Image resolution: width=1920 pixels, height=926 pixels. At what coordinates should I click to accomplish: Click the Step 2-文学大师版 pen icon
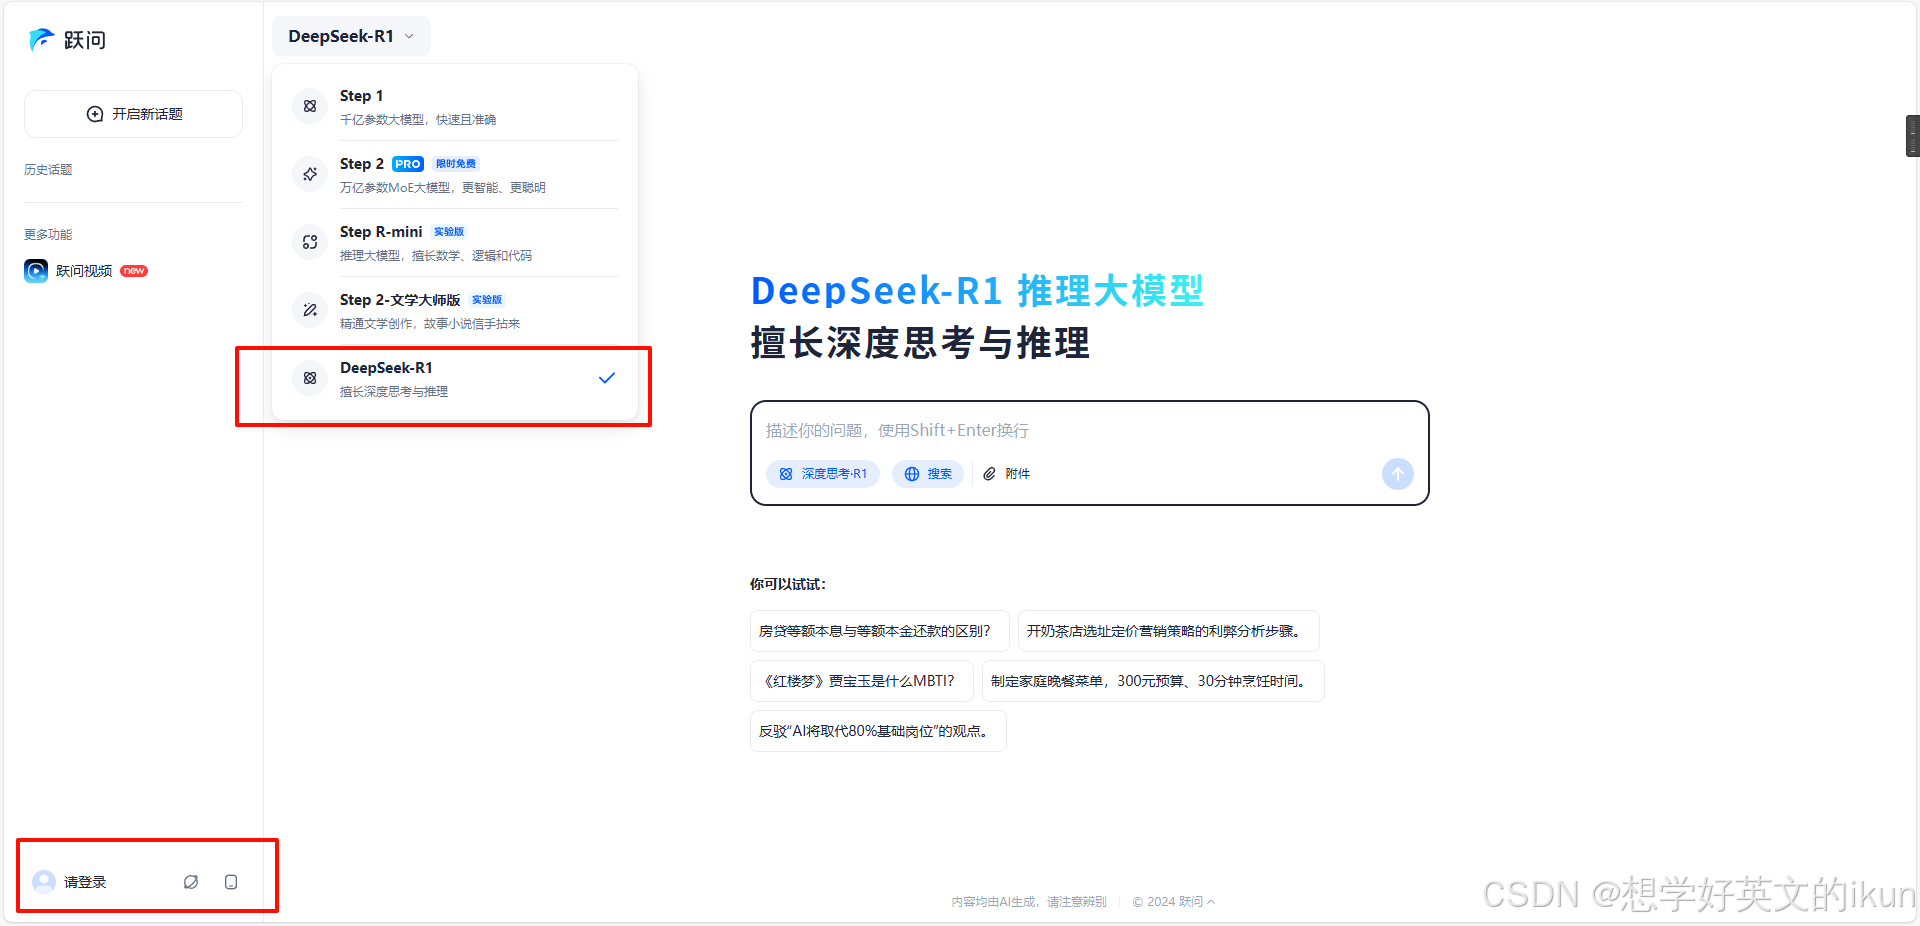310,310
